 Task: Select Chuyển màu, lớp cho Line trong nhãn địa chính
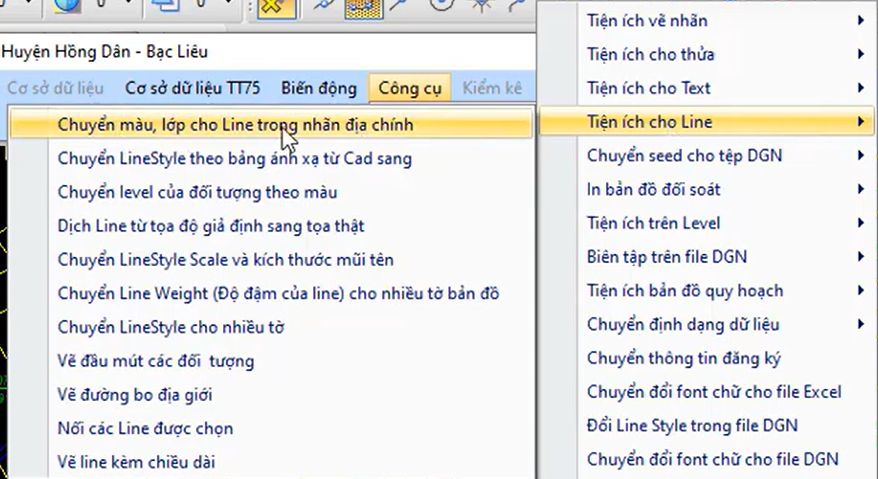[271, 124]
